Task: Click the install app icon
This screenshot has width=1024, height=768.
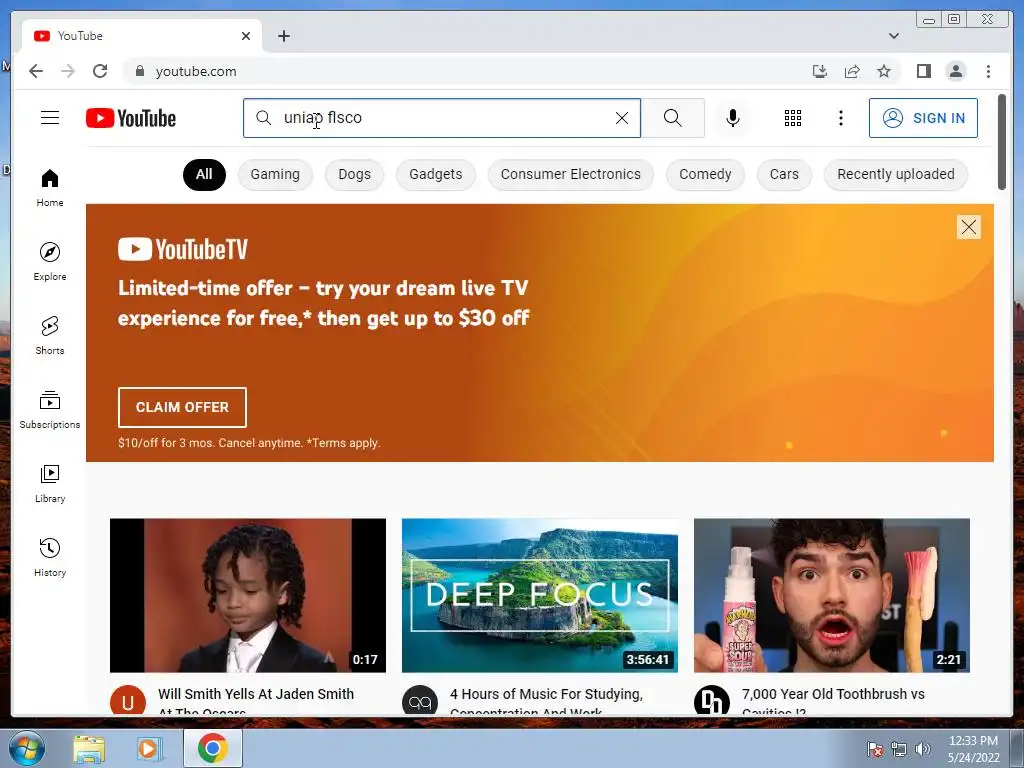Action: [820, 71]
